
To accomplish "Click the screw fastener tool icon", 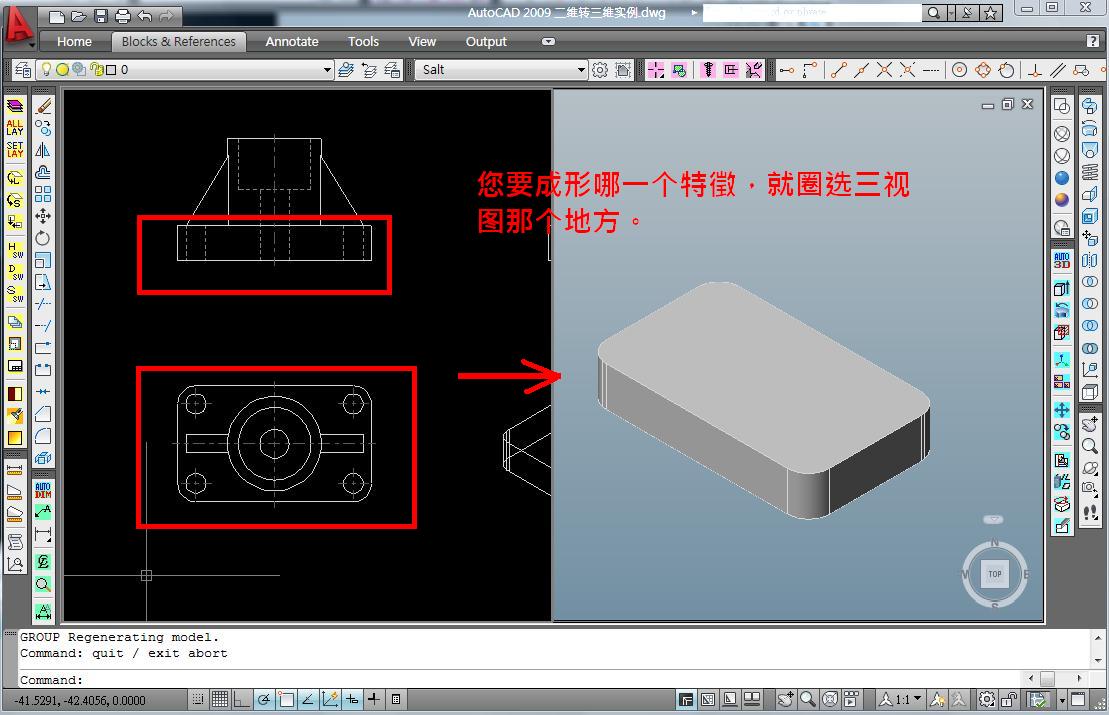I will 708,69.
